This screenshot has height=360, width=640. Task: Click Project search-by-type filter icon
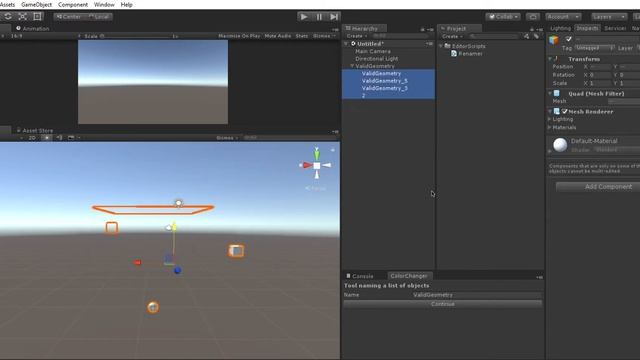click(527, 36)
